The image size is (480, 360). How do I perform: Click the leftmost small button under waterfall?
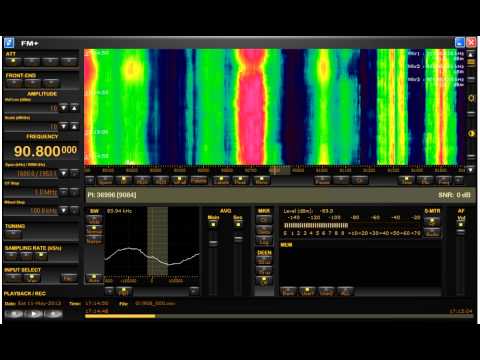coord(90,180)
